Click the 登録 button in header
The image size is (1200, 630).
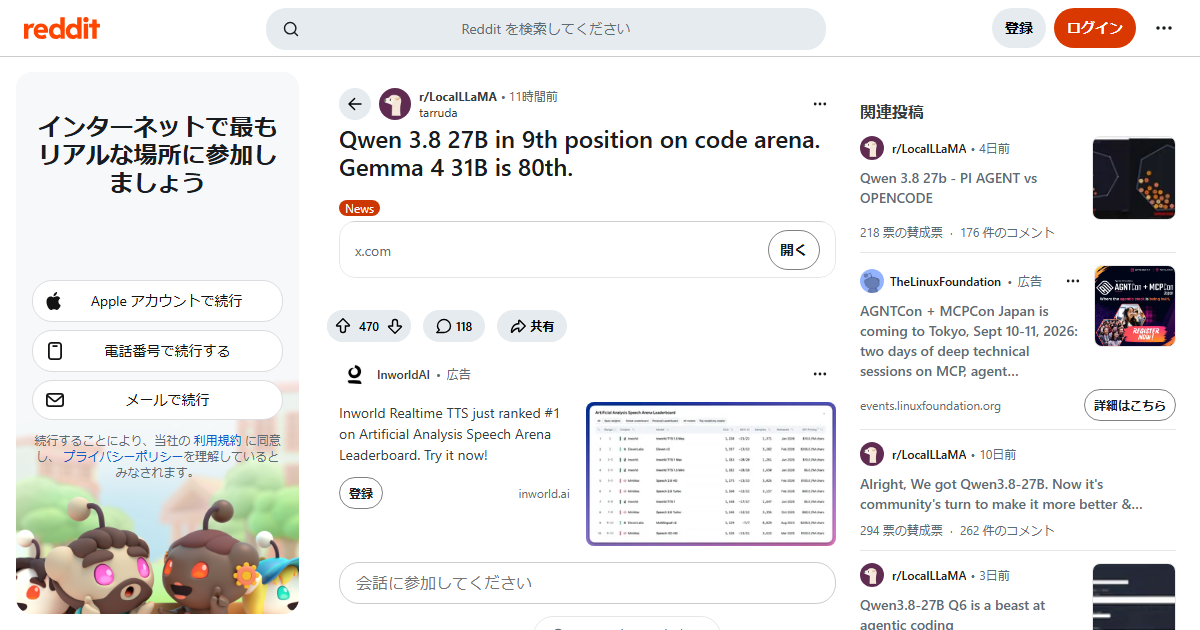pyautogui.click(x=1019, y=28)
